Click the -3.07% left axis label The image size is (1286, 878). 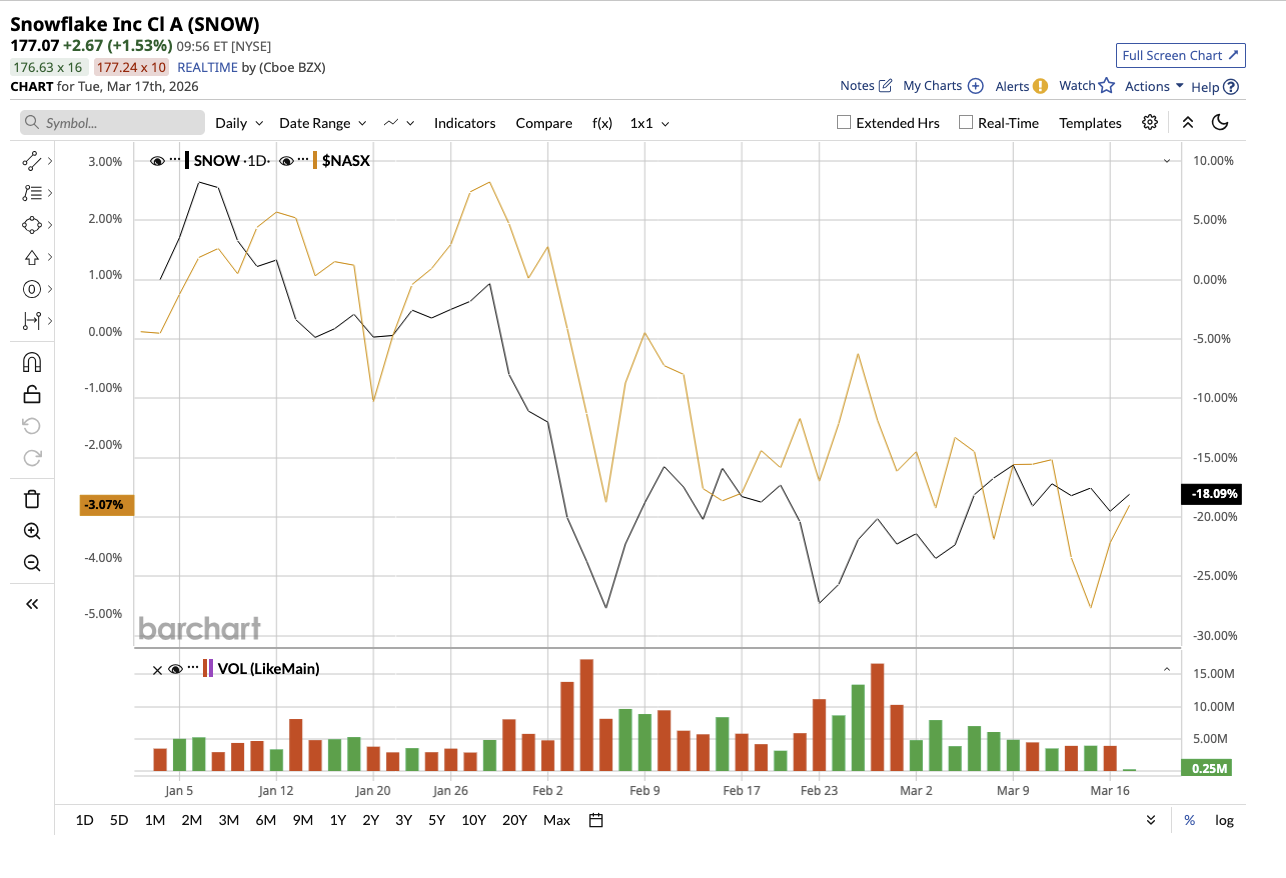(106, 505)
